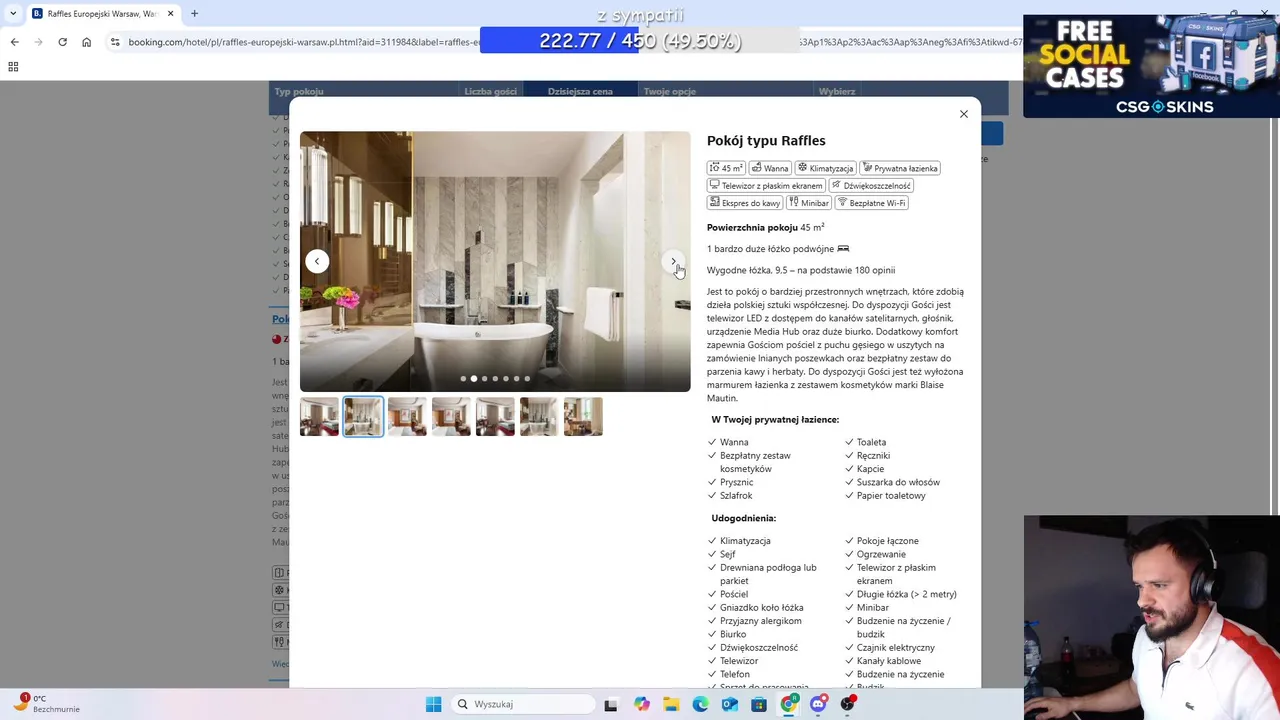Open the third room photo thumbnail
The height and width of the screenshot is (720, 1280).
click(407, 417)
